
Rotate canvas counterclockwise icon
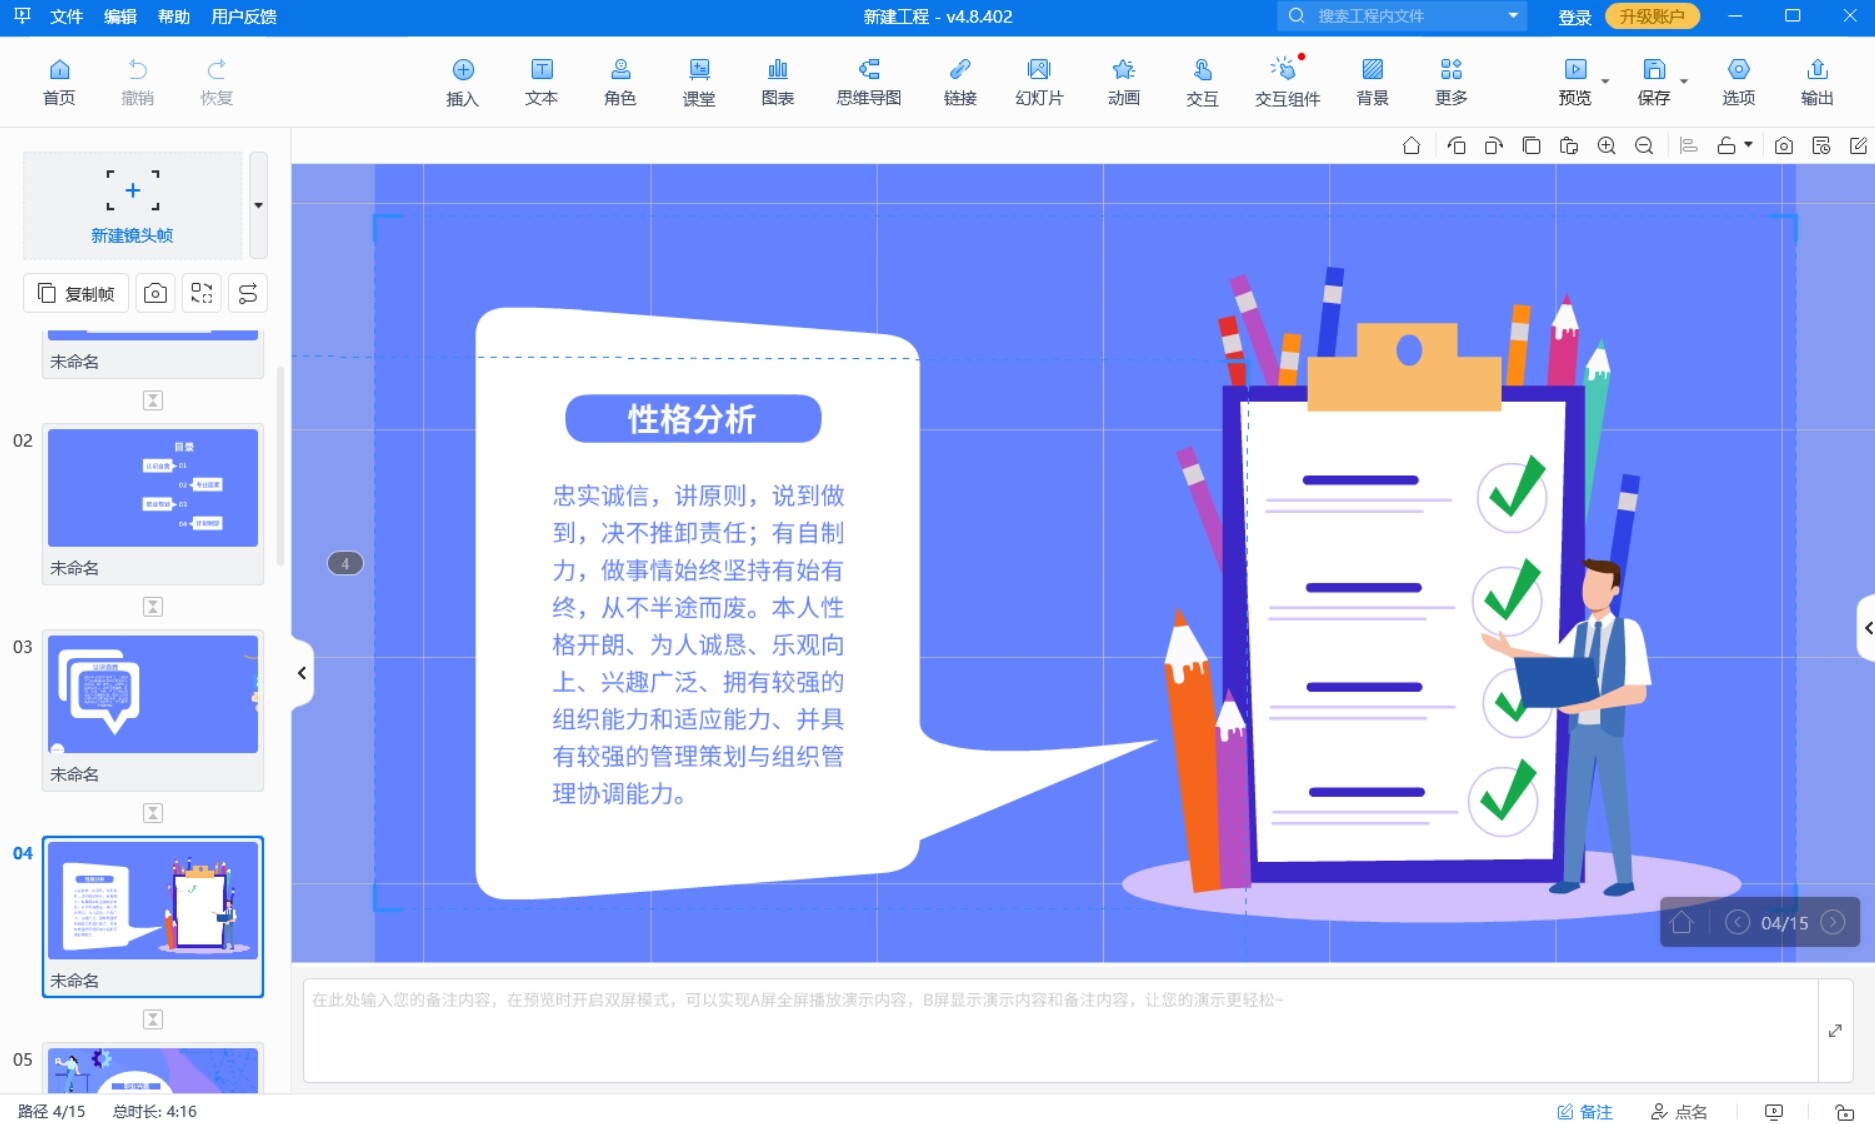click(1456, 146)
